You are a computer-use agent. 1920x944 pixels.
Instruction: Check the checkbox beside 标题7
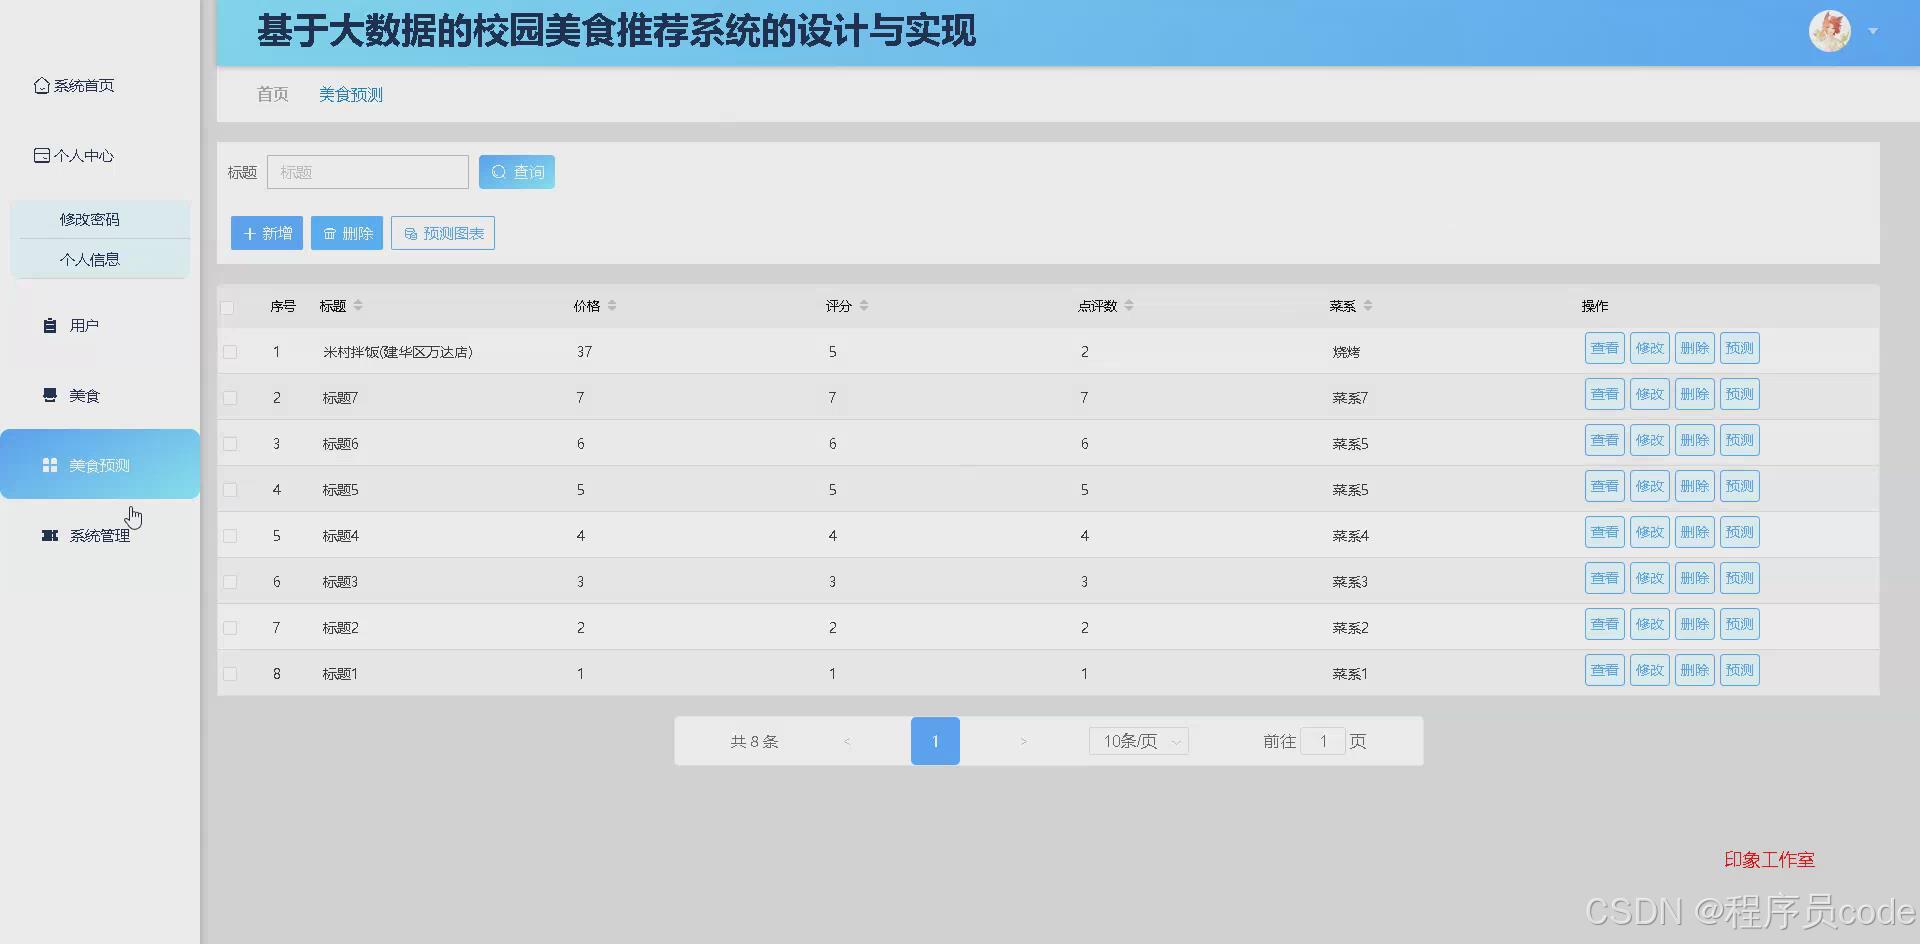(230, 397)
